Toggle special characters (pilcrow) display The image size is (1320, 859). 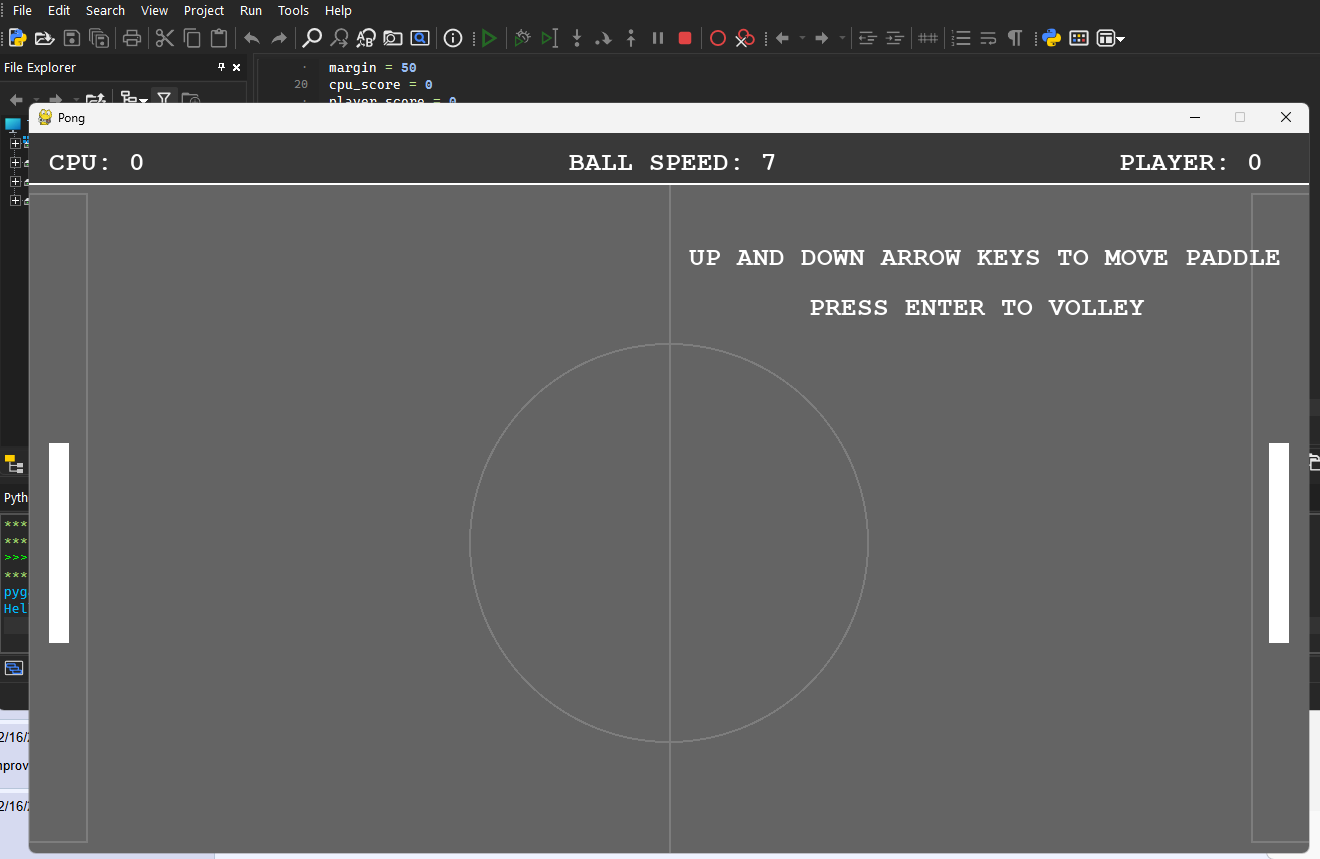1015,38
